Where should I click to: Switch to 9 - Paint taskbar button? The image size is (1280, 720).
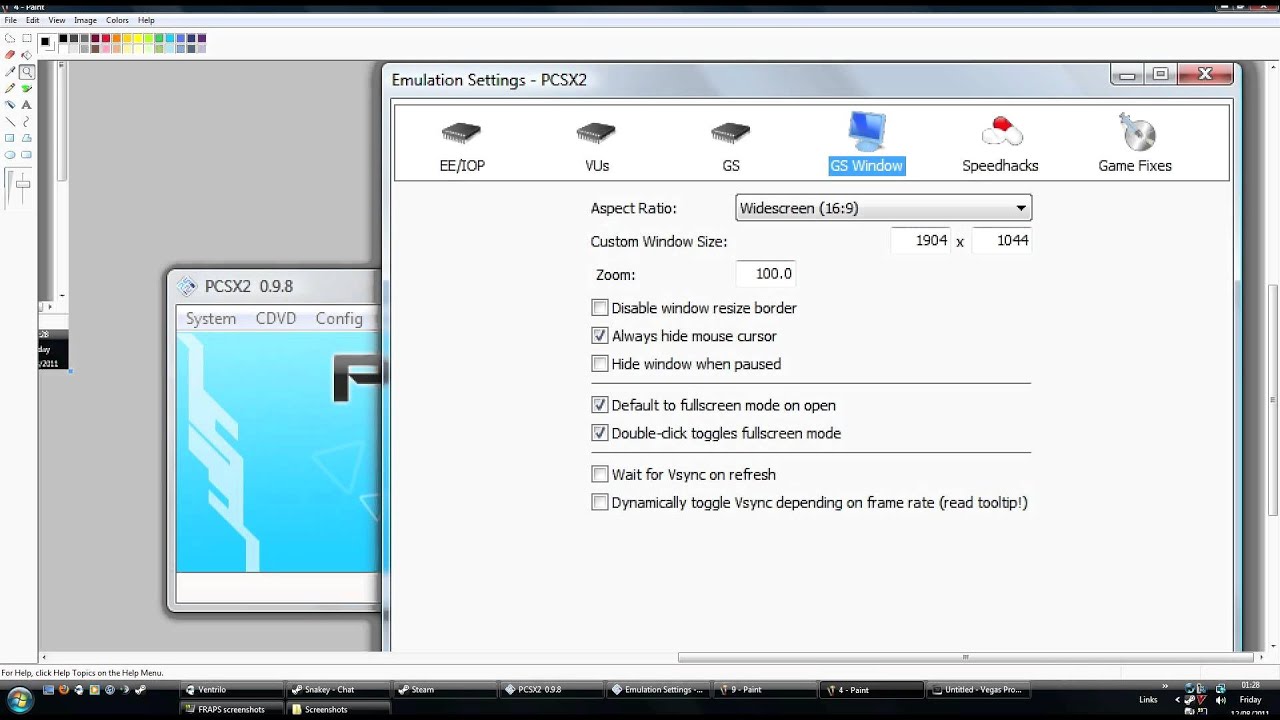(766, 689)
